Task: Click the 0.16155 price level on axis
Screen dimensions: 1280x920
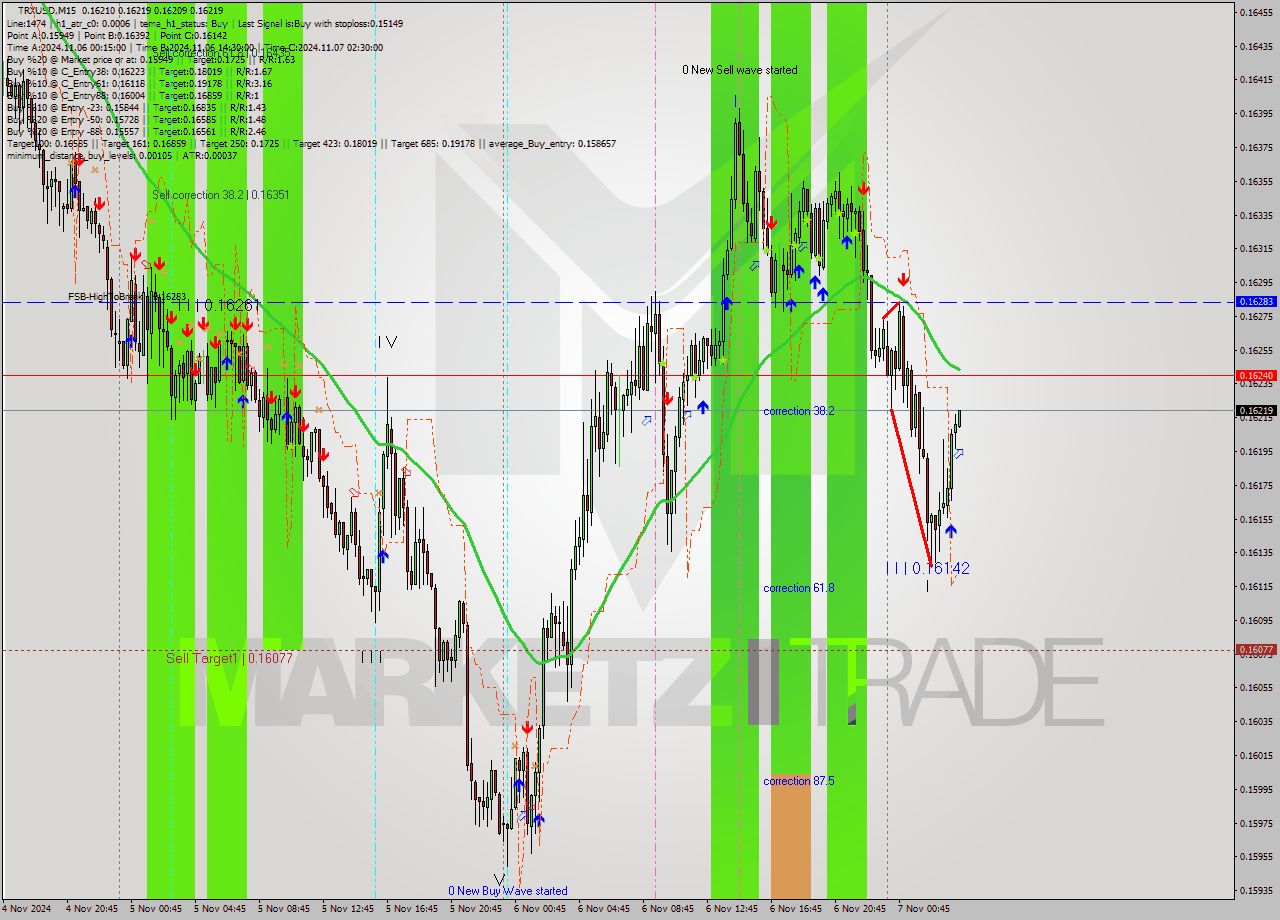Action: (1257, 519)
